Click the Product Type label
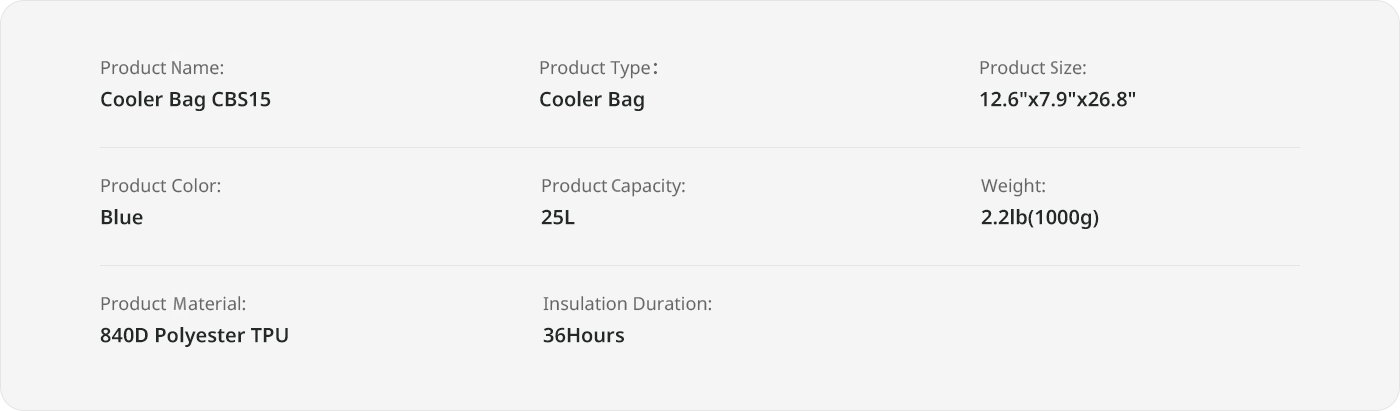Image resolution: width=1400 pixels, height=411 pixels. pos(598,68)
